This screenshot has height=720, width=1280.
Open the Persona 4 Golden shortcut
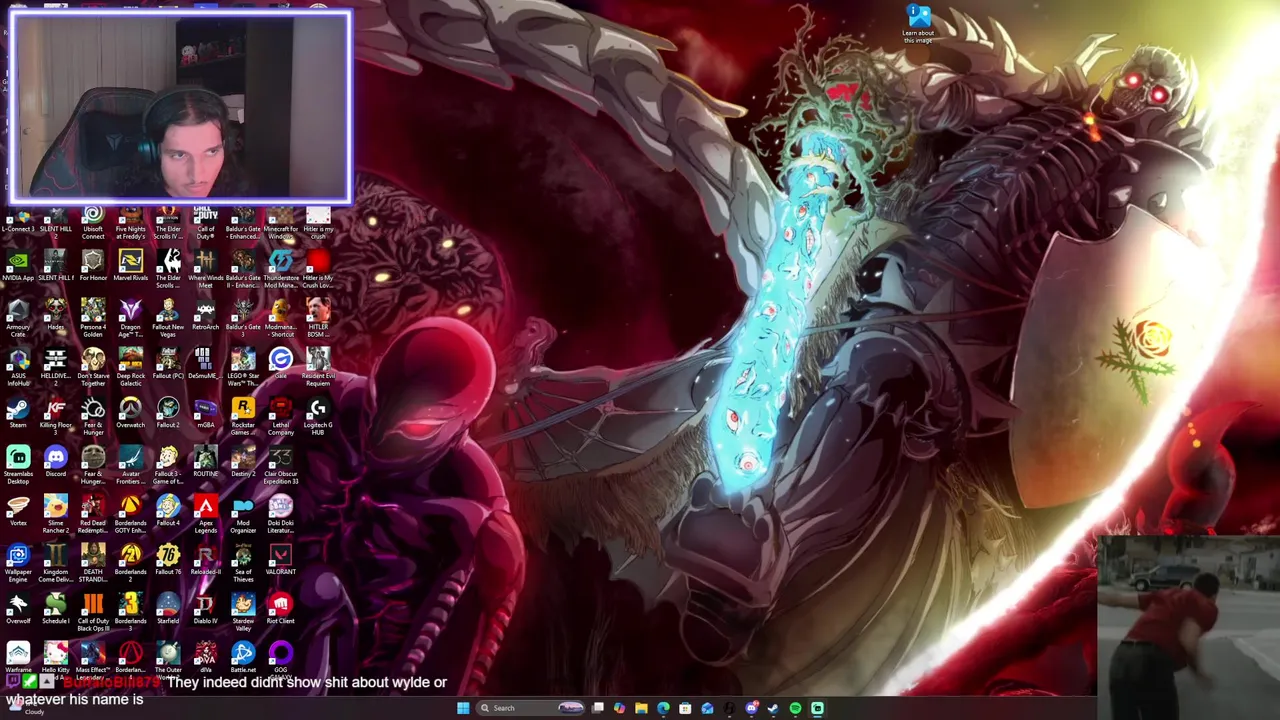[93, 319]
